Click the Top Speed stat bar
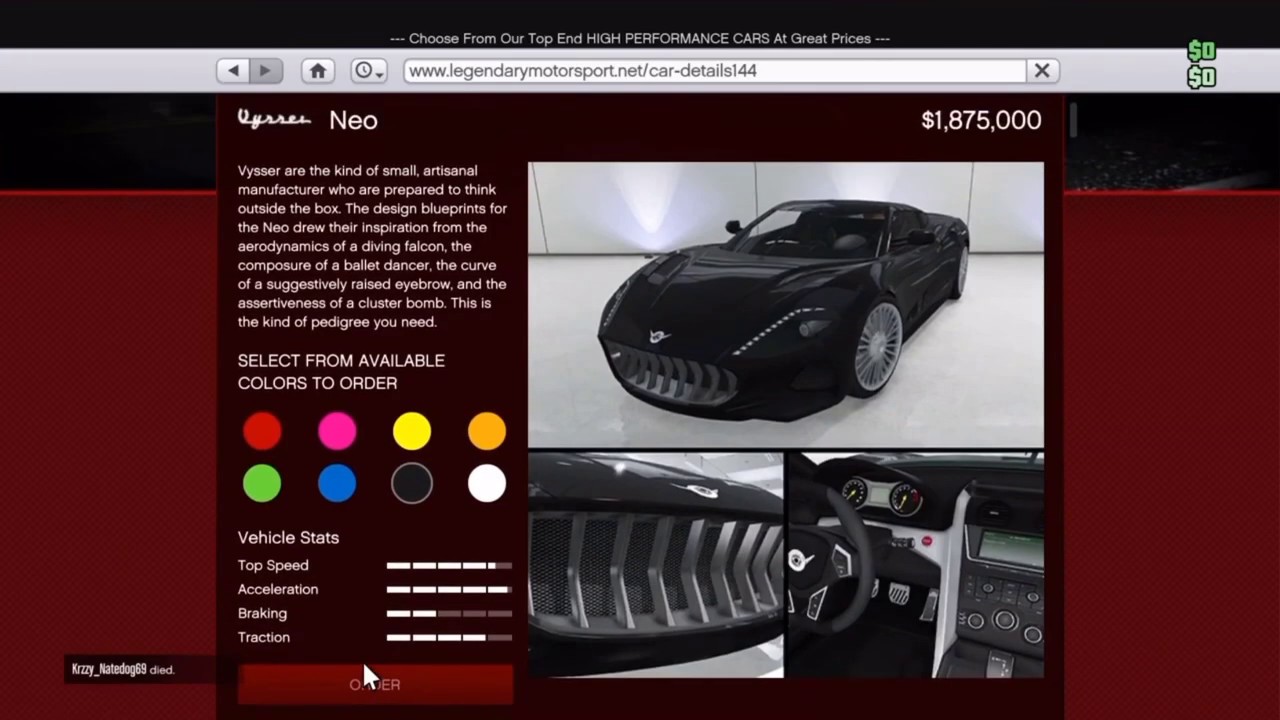 point(449,565)
